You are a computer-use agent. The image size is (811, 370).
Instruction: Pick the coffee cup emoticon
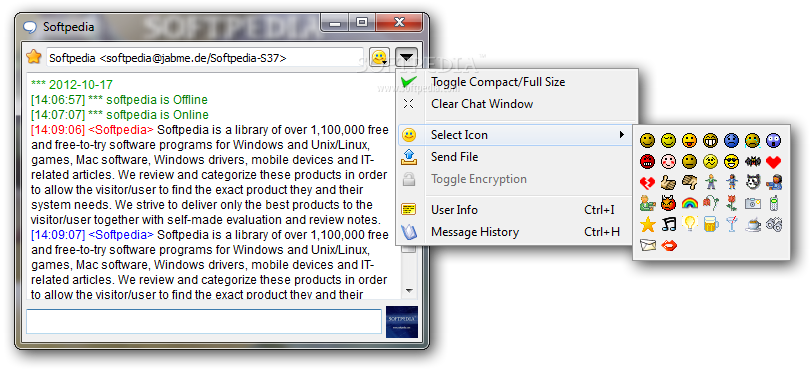[752, 225]
